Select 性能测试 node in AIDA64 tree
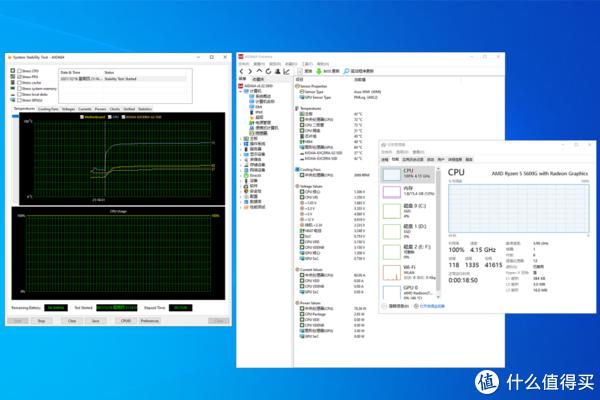This screenshot has width=600, height=400. (x=254, y=207)
